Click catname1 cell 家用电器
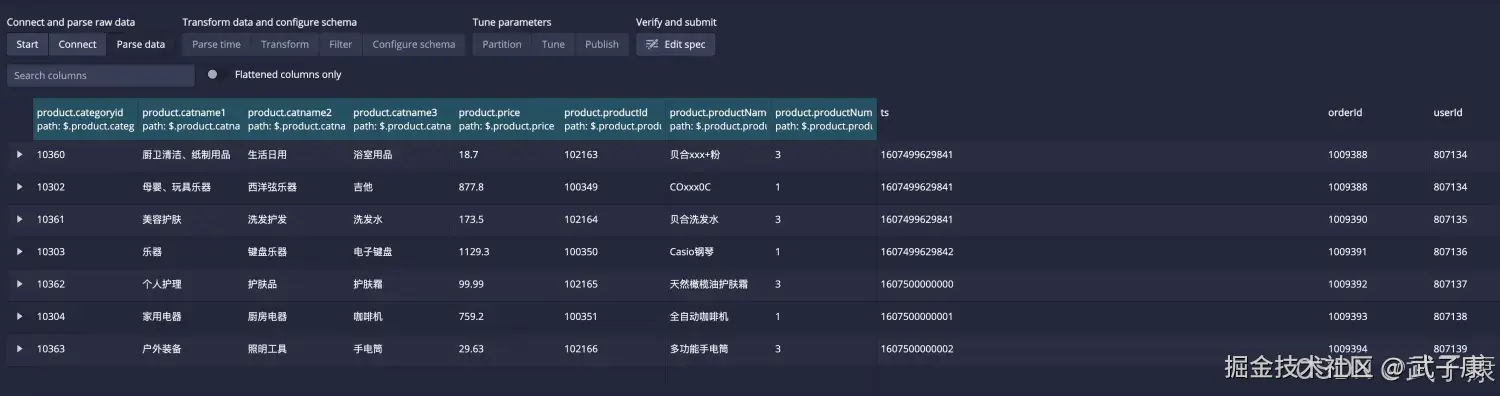Image resolution: width=1500 pixels, height=396 pixels. point(162,316)
